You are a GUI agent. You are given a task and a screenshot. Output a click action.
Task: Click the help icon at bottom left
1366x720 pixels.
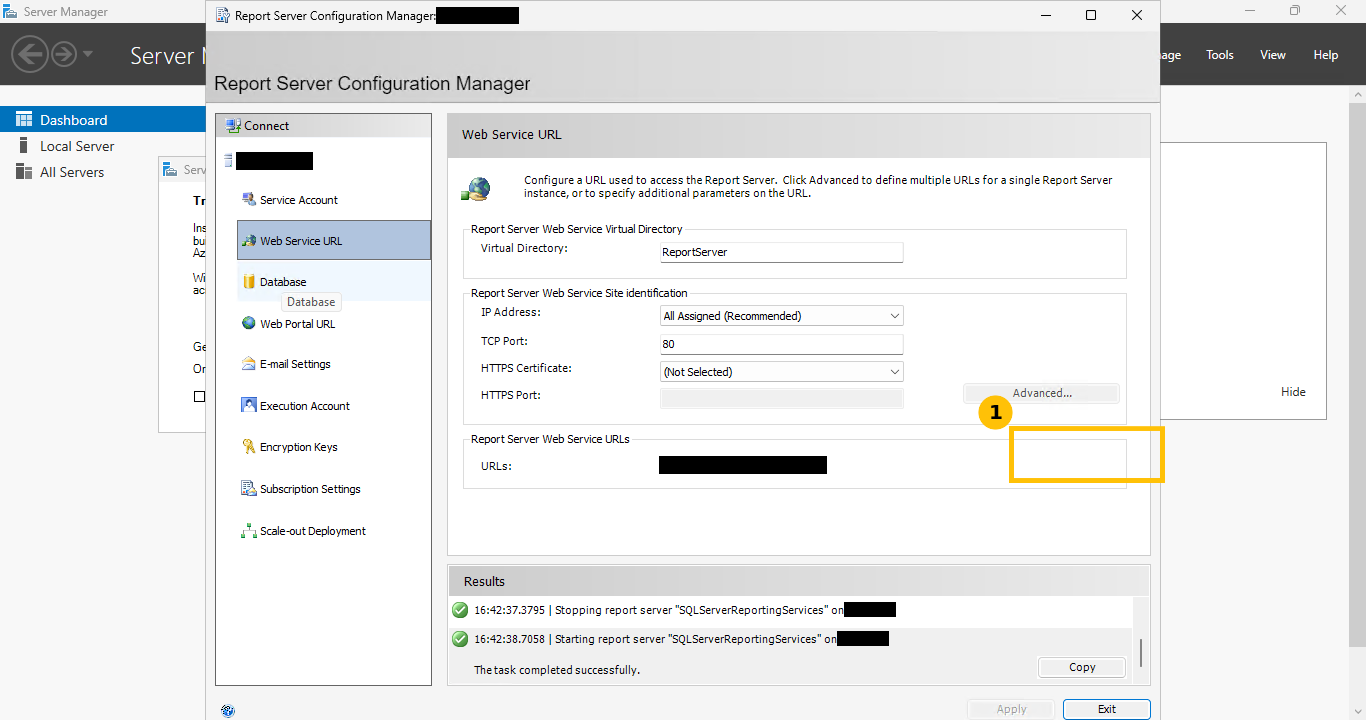click(x=228, y=710)
